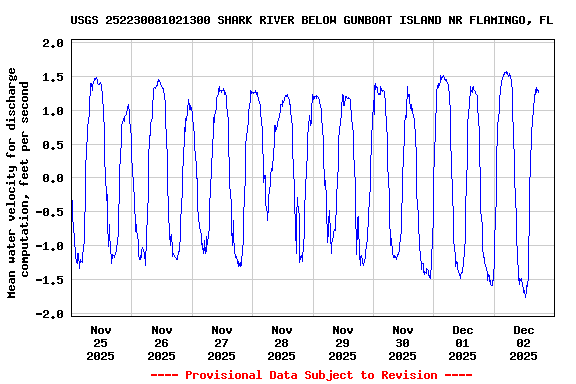Click the Nov 25 2025 date label
Screen dimensions: 576x384
(x=100, y=343)
